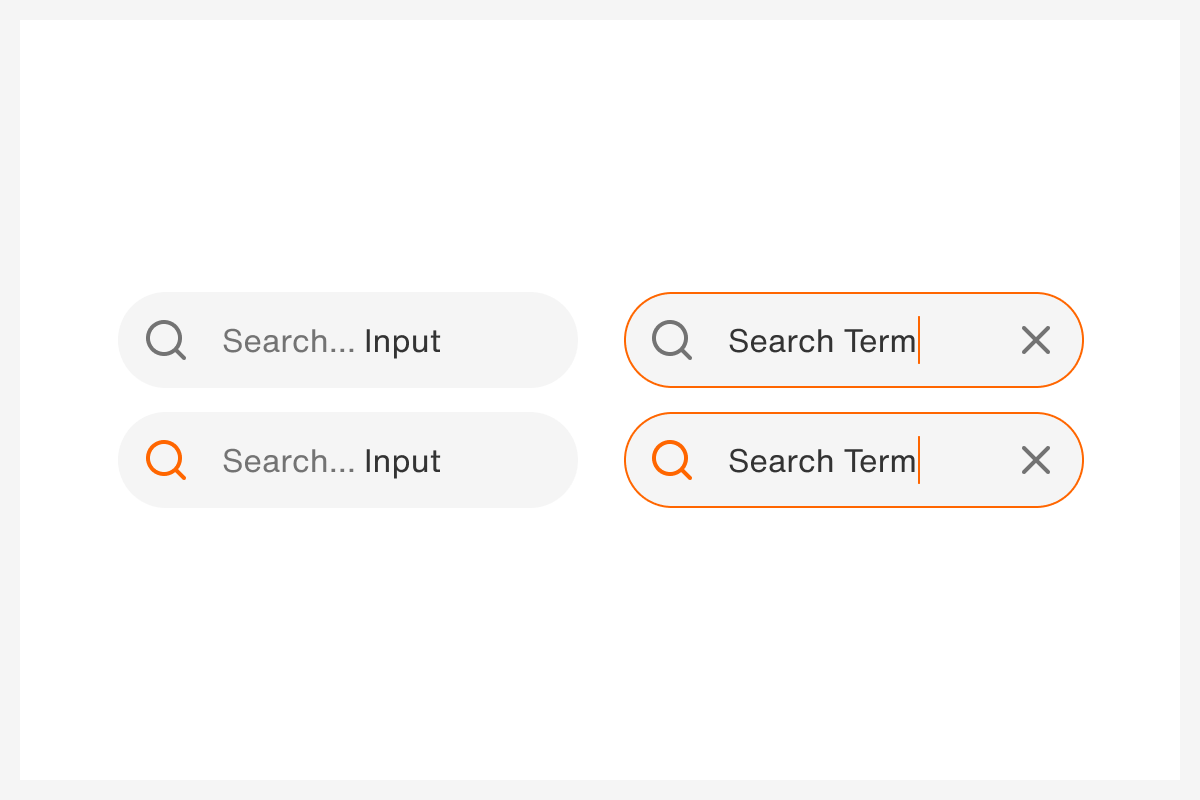Click the gray magnifier icon in top-right search field
This screenshot has width=1200, height=800.
click(671, 340)
